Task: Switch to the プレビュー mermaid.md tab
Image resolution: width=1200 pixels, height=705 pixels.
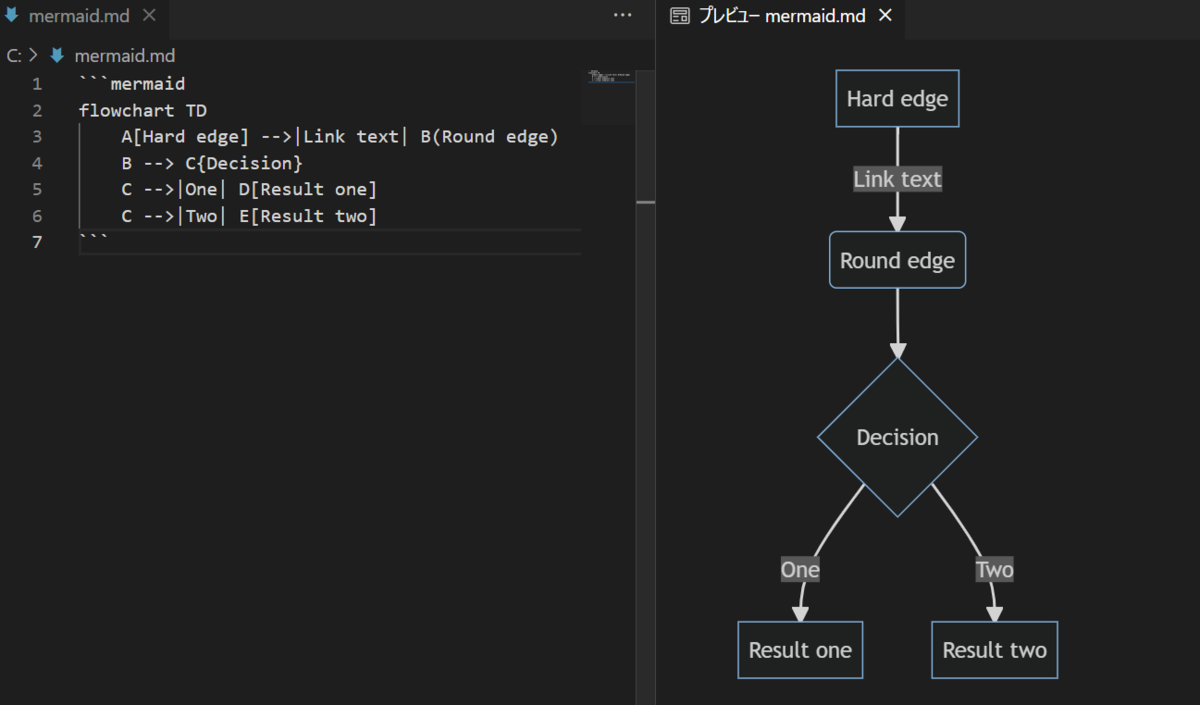Action: (x=782, y=16)
